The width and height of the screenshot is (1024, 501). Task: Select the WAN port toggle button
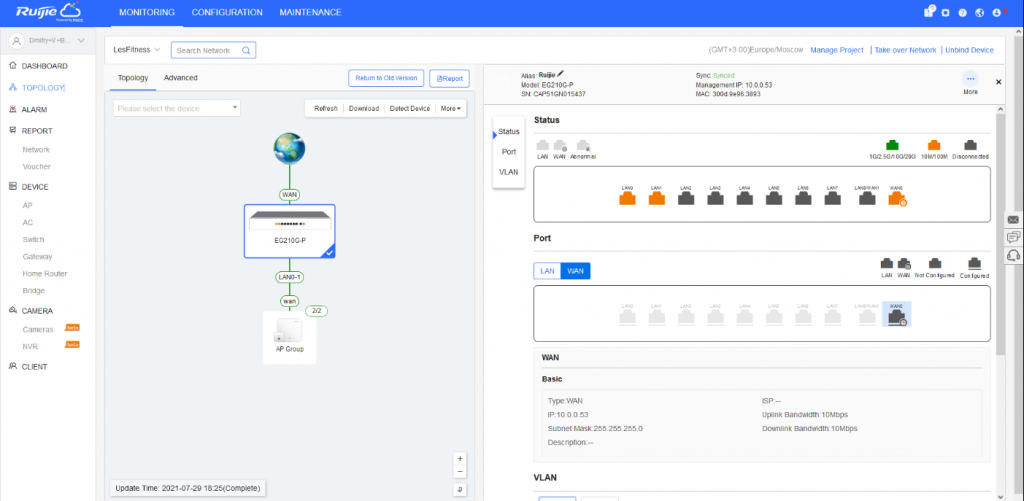pos(575,270)
